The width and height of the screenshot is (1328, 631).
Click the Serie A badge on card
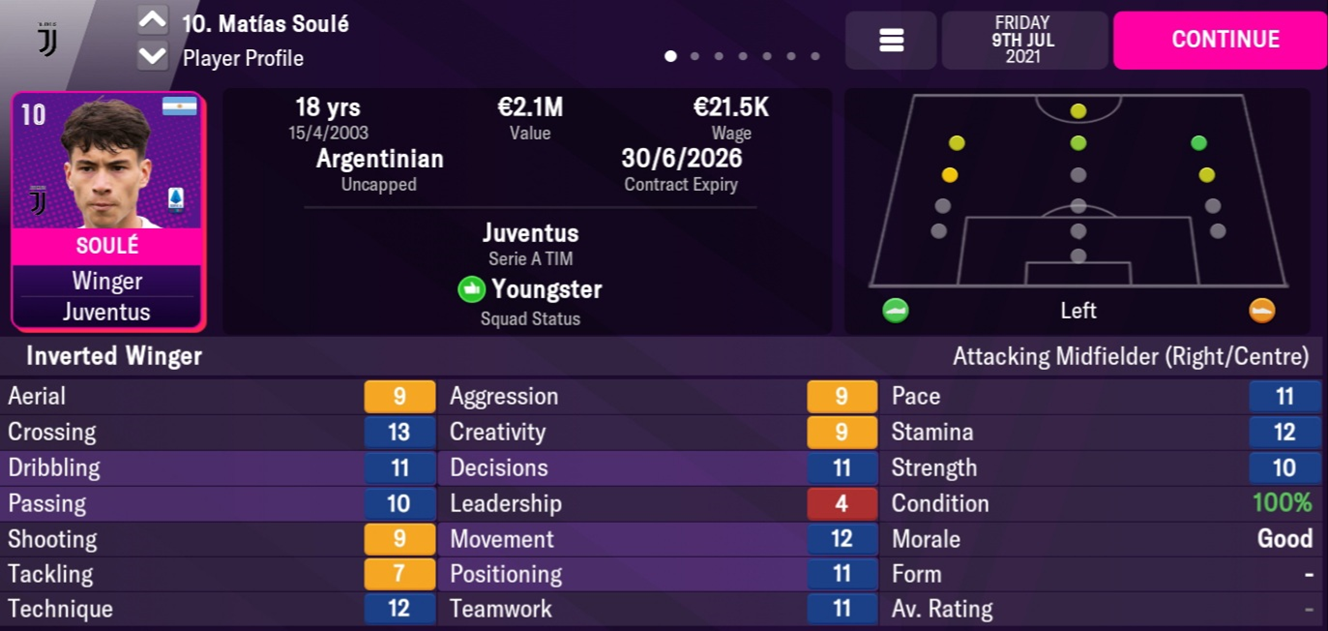click(176, 199)
